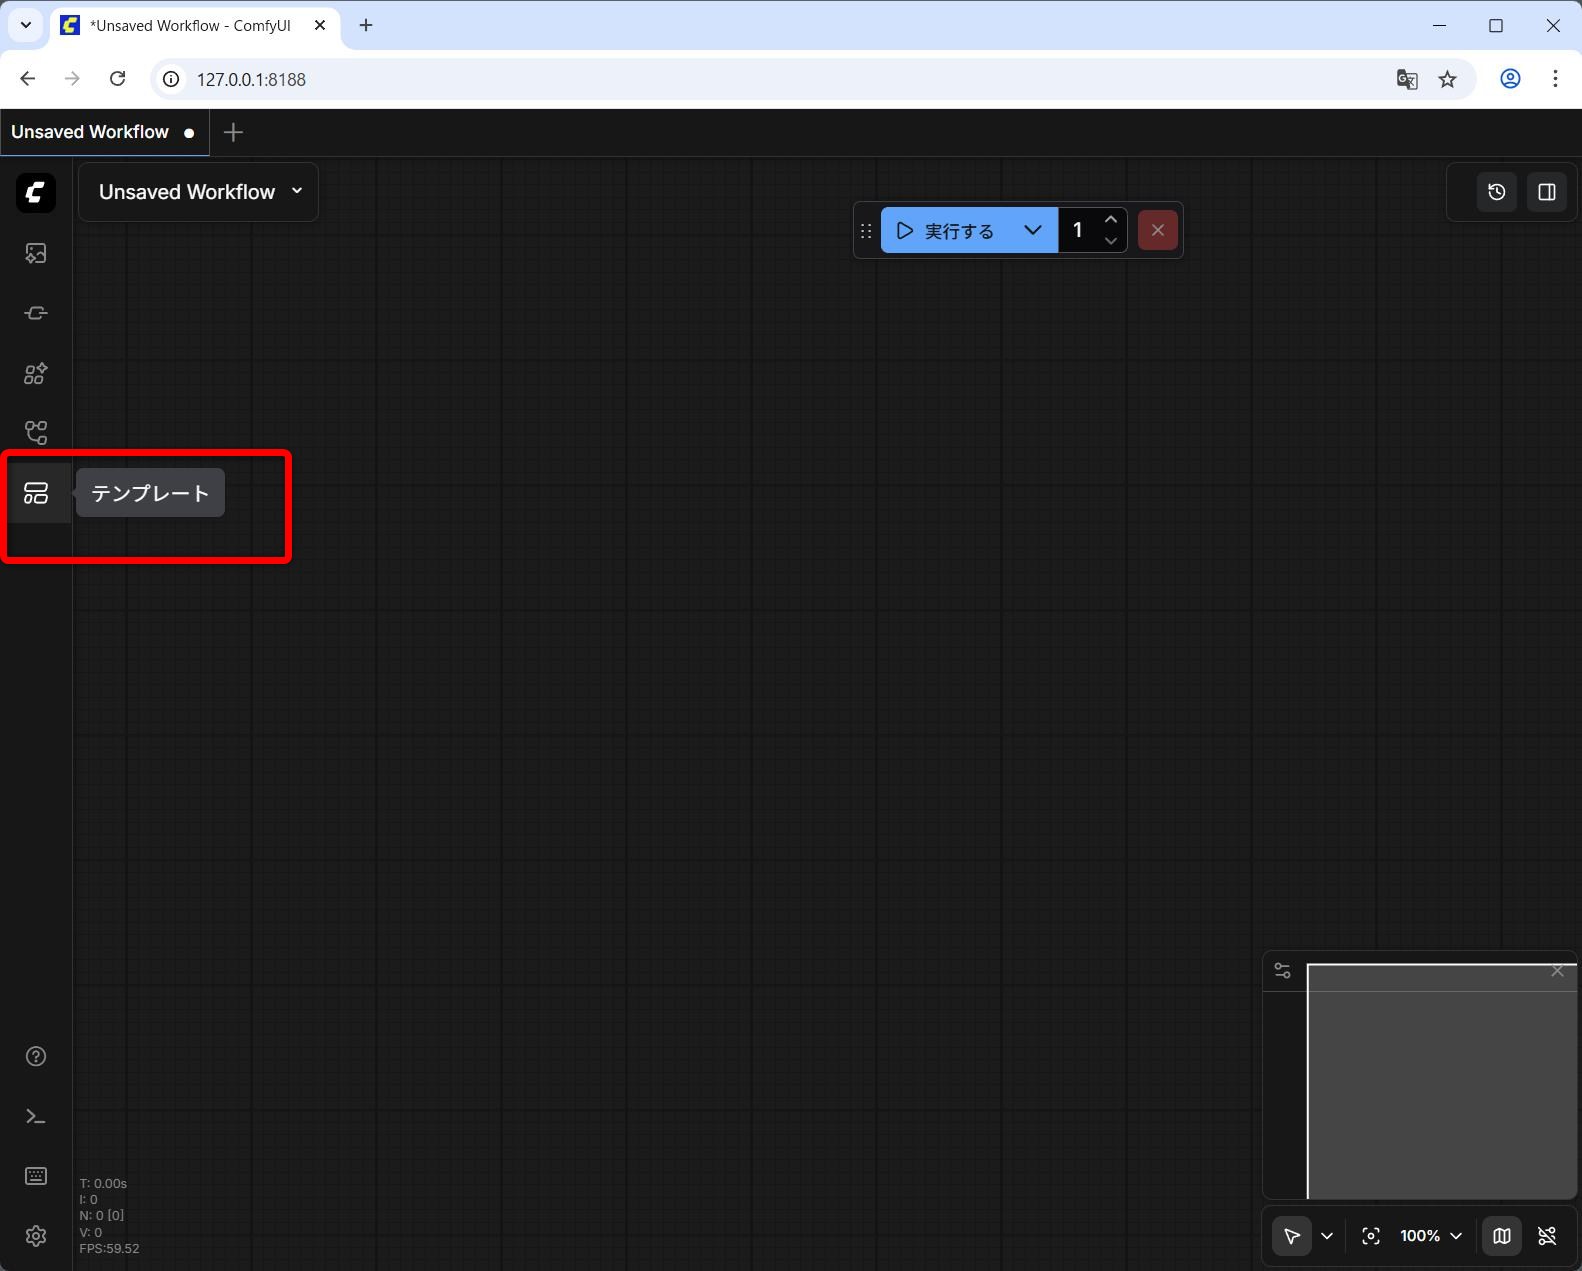Image resolution: width=1582 pixels, height=1271 pixels.
Task: Click the 実行する run button
Action: [x=945, y=231]
